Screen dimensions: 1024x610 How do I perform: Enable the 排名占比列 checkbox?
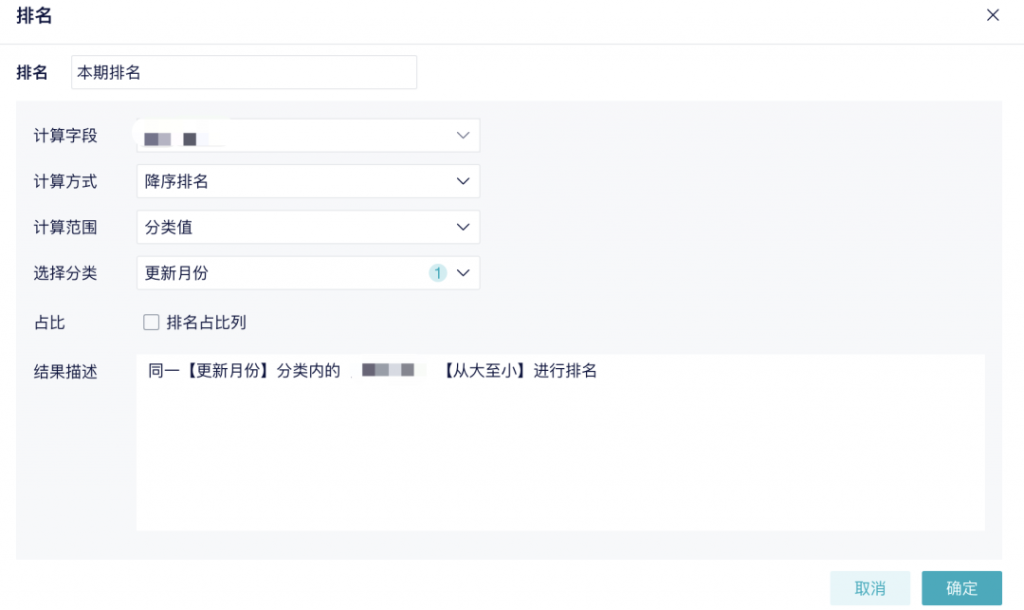[x=151, y=322]
